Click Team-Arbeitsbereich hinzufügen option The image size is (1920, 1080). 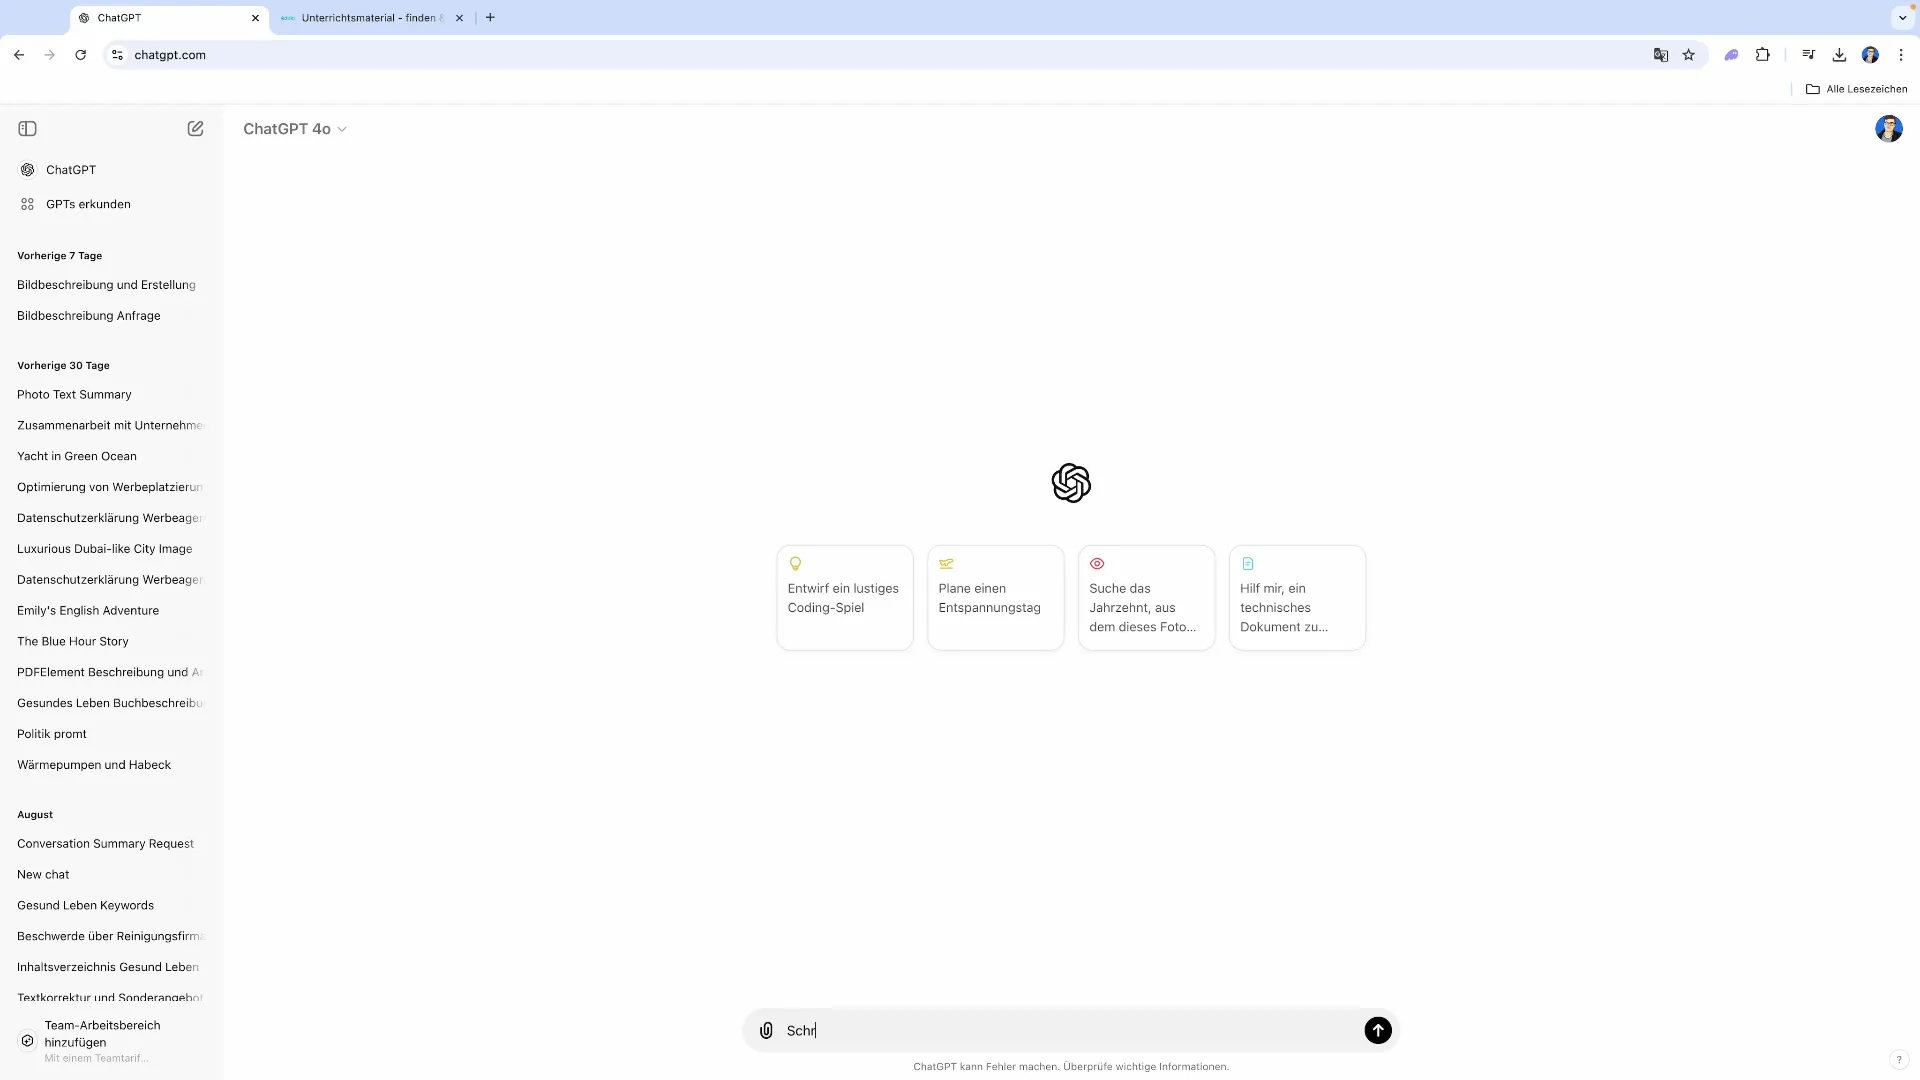pos(102,1034)
